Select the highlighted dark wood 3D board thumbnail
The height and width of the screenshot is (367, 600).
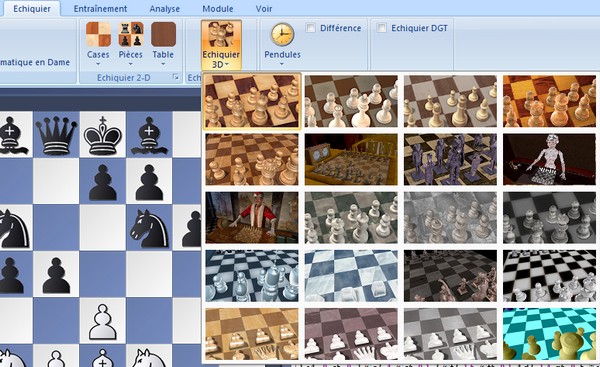click(x=252, y=101)
